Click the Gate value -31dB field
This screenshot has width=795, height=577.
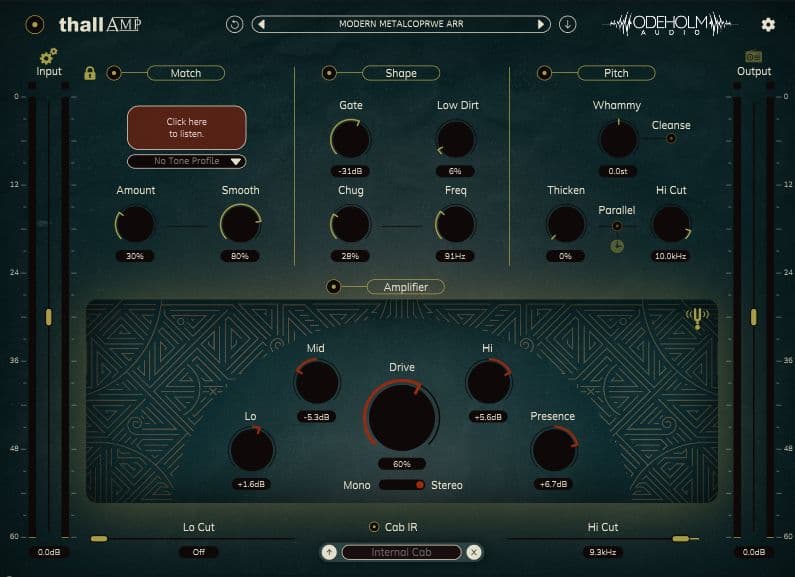point(350,171)
